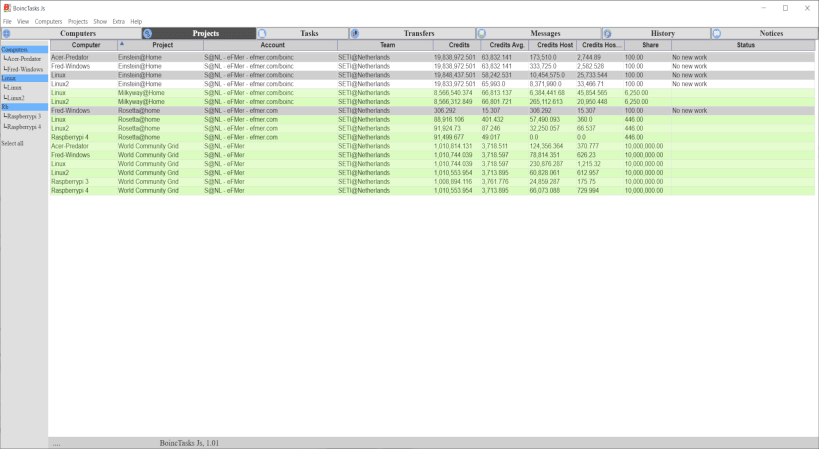Open the Computers menu in the menu bar
Image resolution: width=819 pixels, height=449 pixels.
49,21
